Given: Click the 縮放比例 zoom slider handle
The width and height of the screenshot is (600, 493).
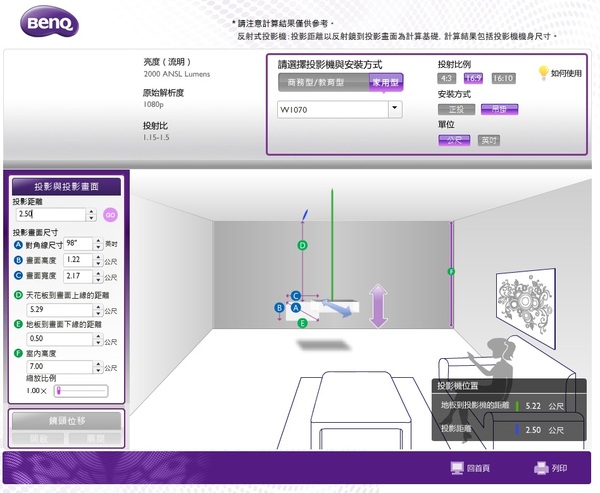Looking at the screenshot, I should (59, 391).
